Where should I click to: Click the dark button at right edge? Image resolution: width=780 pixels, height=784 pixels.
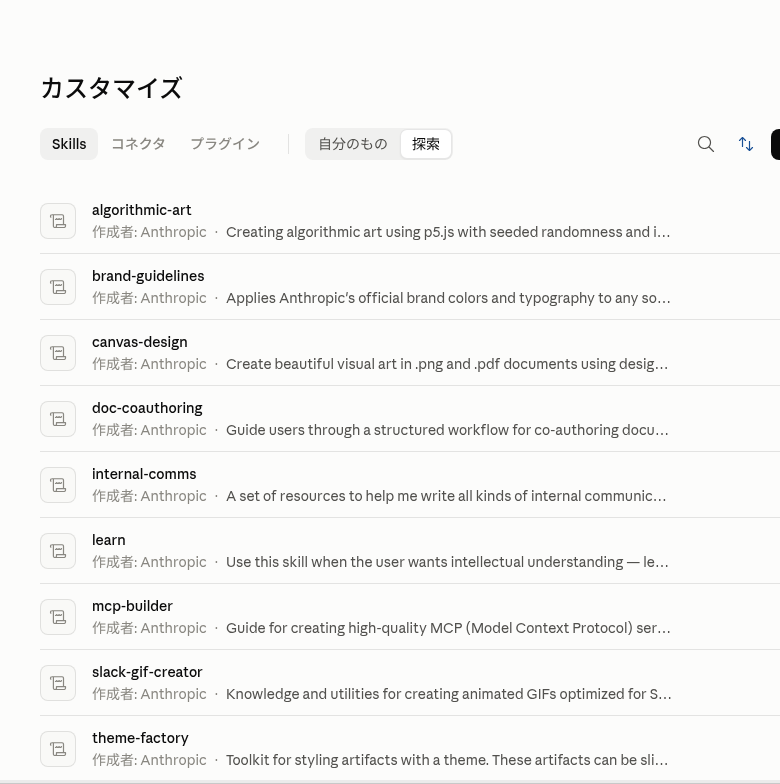click(x=776, y=144)
